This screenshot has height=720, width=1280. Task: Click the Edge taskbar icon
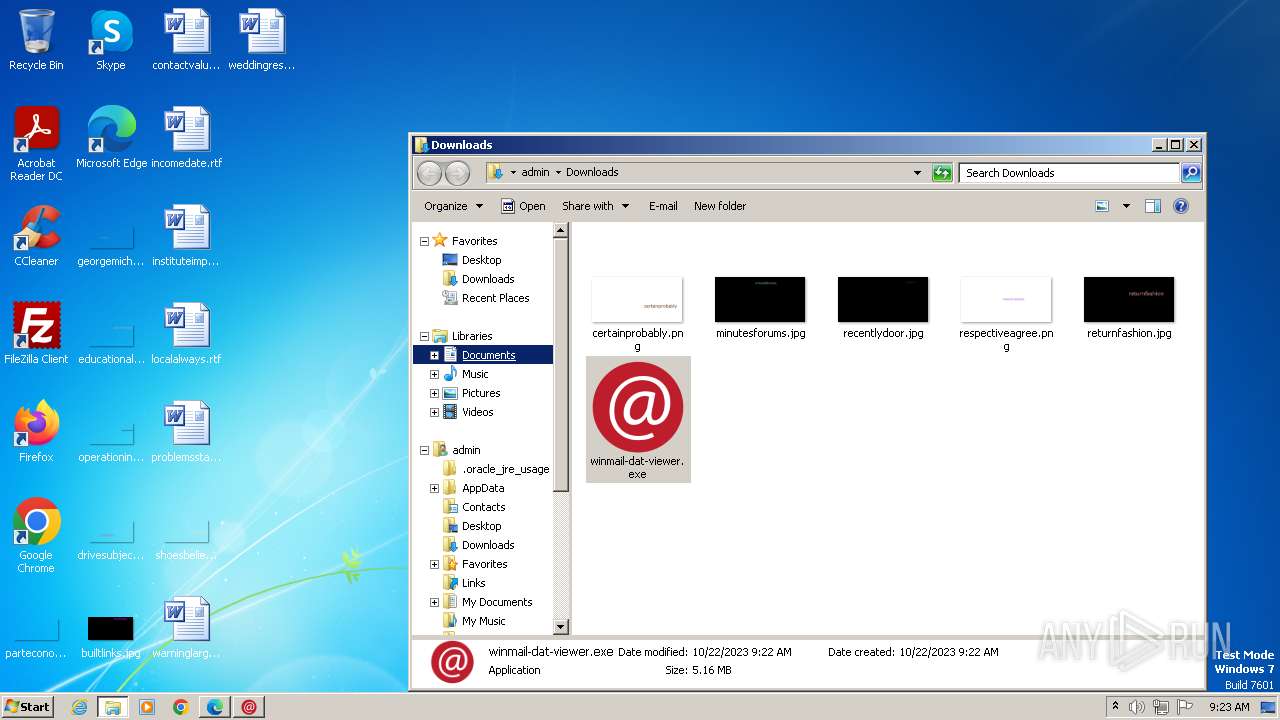click(x=215, y=707)
